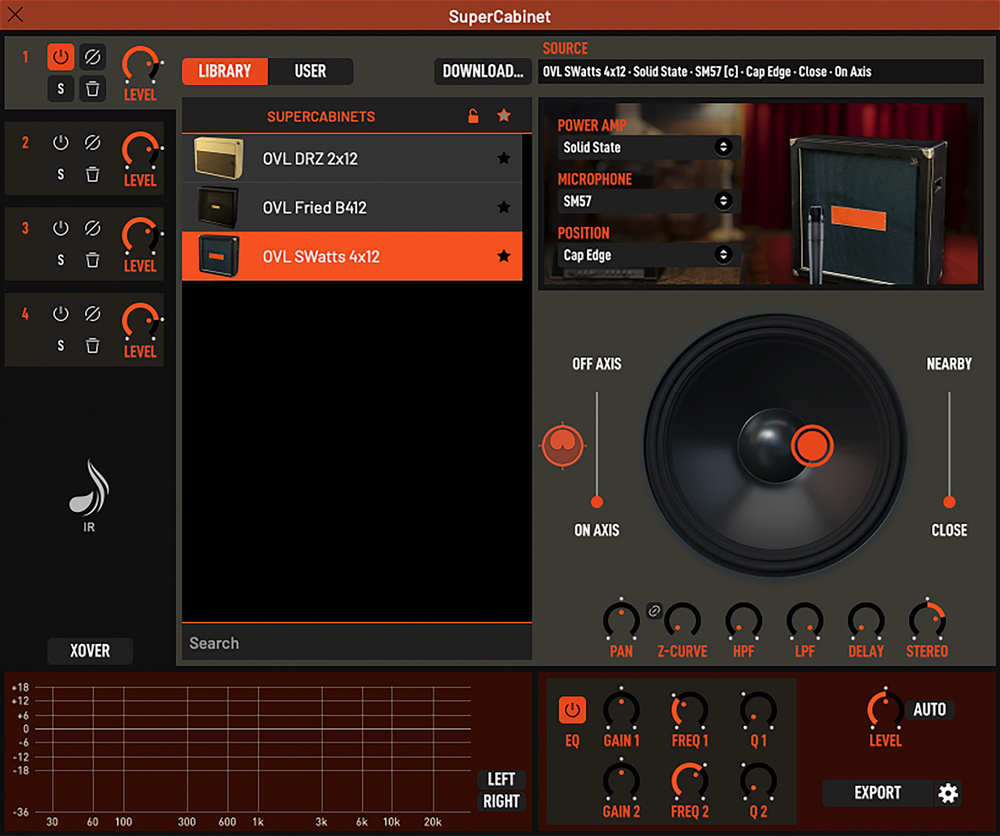Click the IR flame logo icon

(89, 489)
